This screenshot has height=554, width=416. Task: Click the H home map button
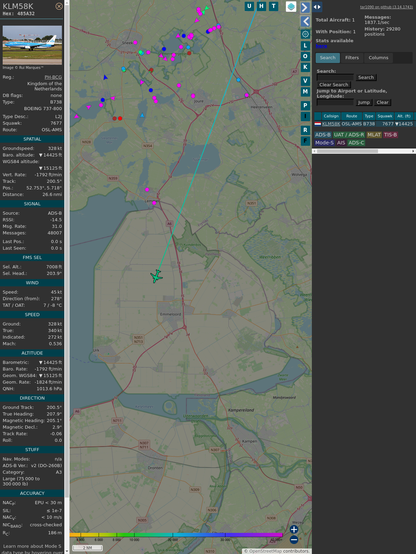(261, 6)
